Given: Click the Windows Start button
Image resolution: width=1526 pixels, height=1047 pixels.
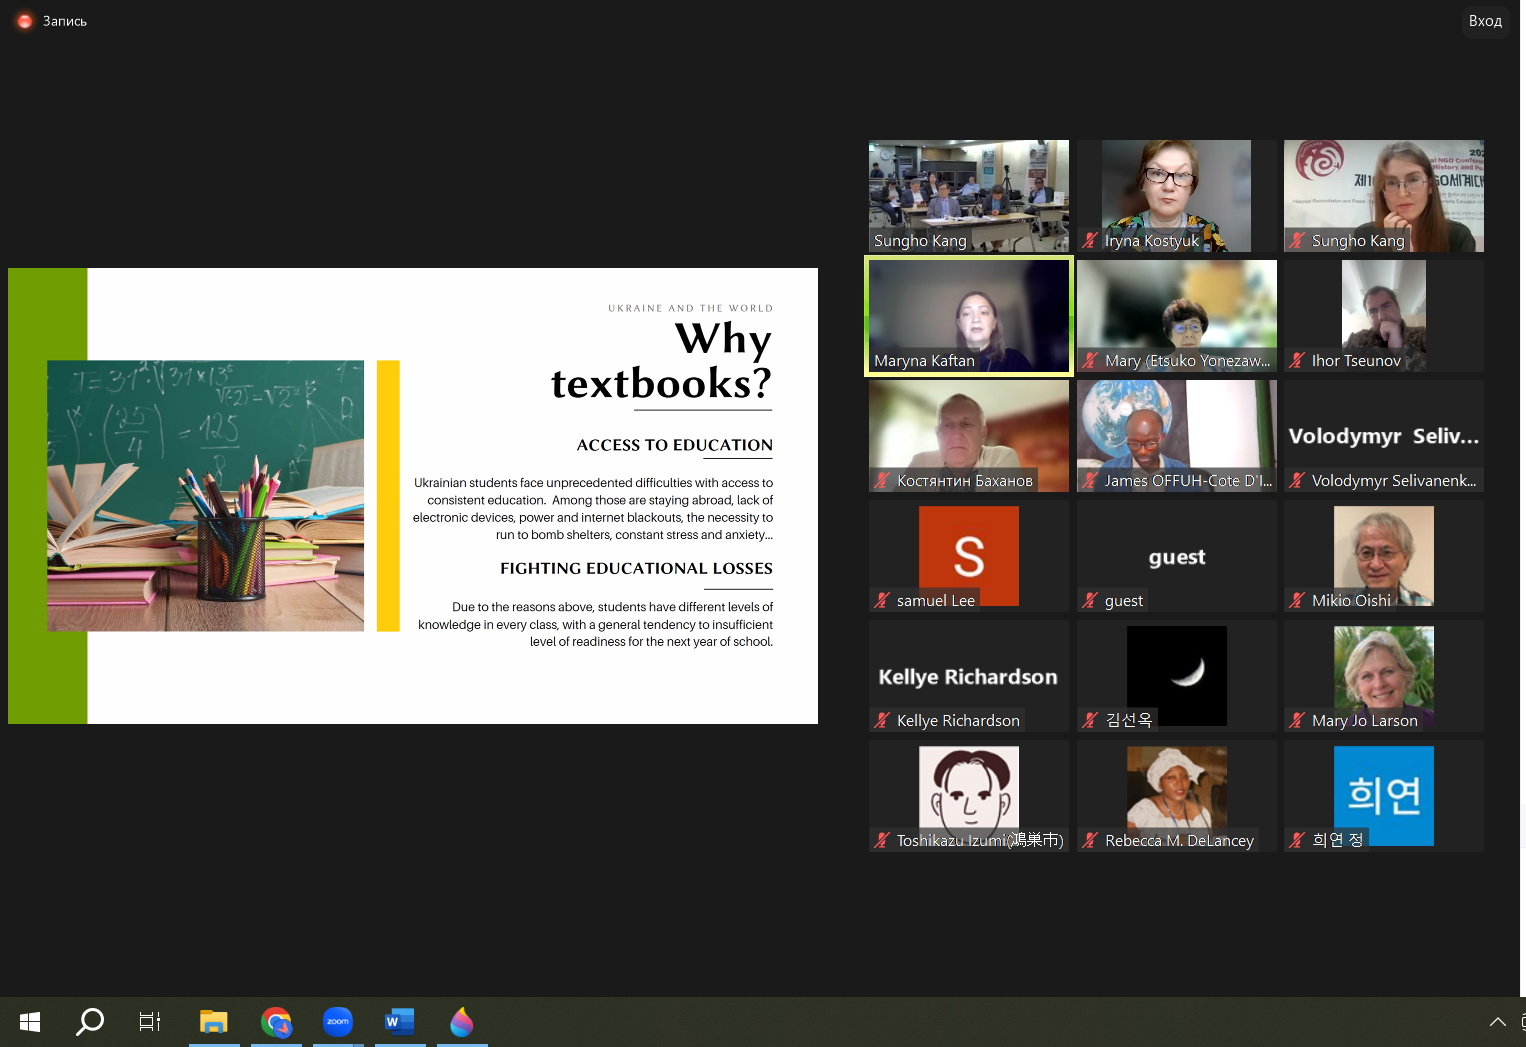Looking at the screenshot, I should (x=30, y=1021).
